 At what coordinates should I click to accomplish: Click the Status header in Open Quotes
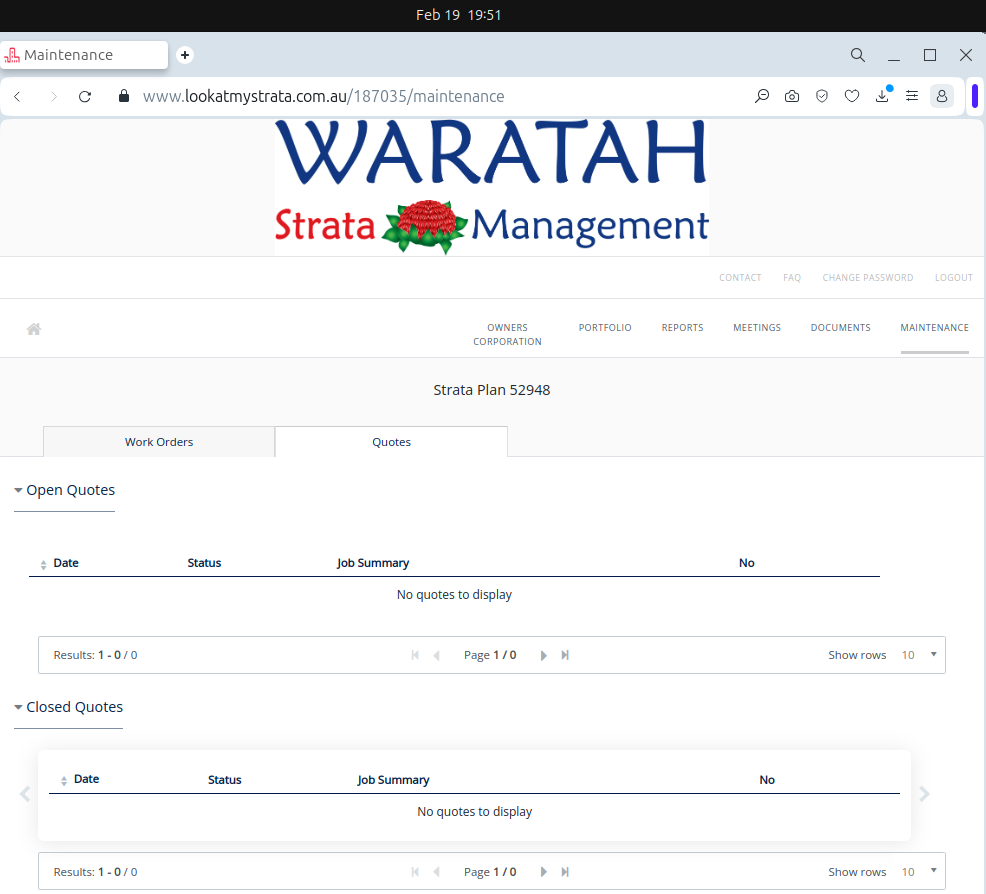point(204,563)
